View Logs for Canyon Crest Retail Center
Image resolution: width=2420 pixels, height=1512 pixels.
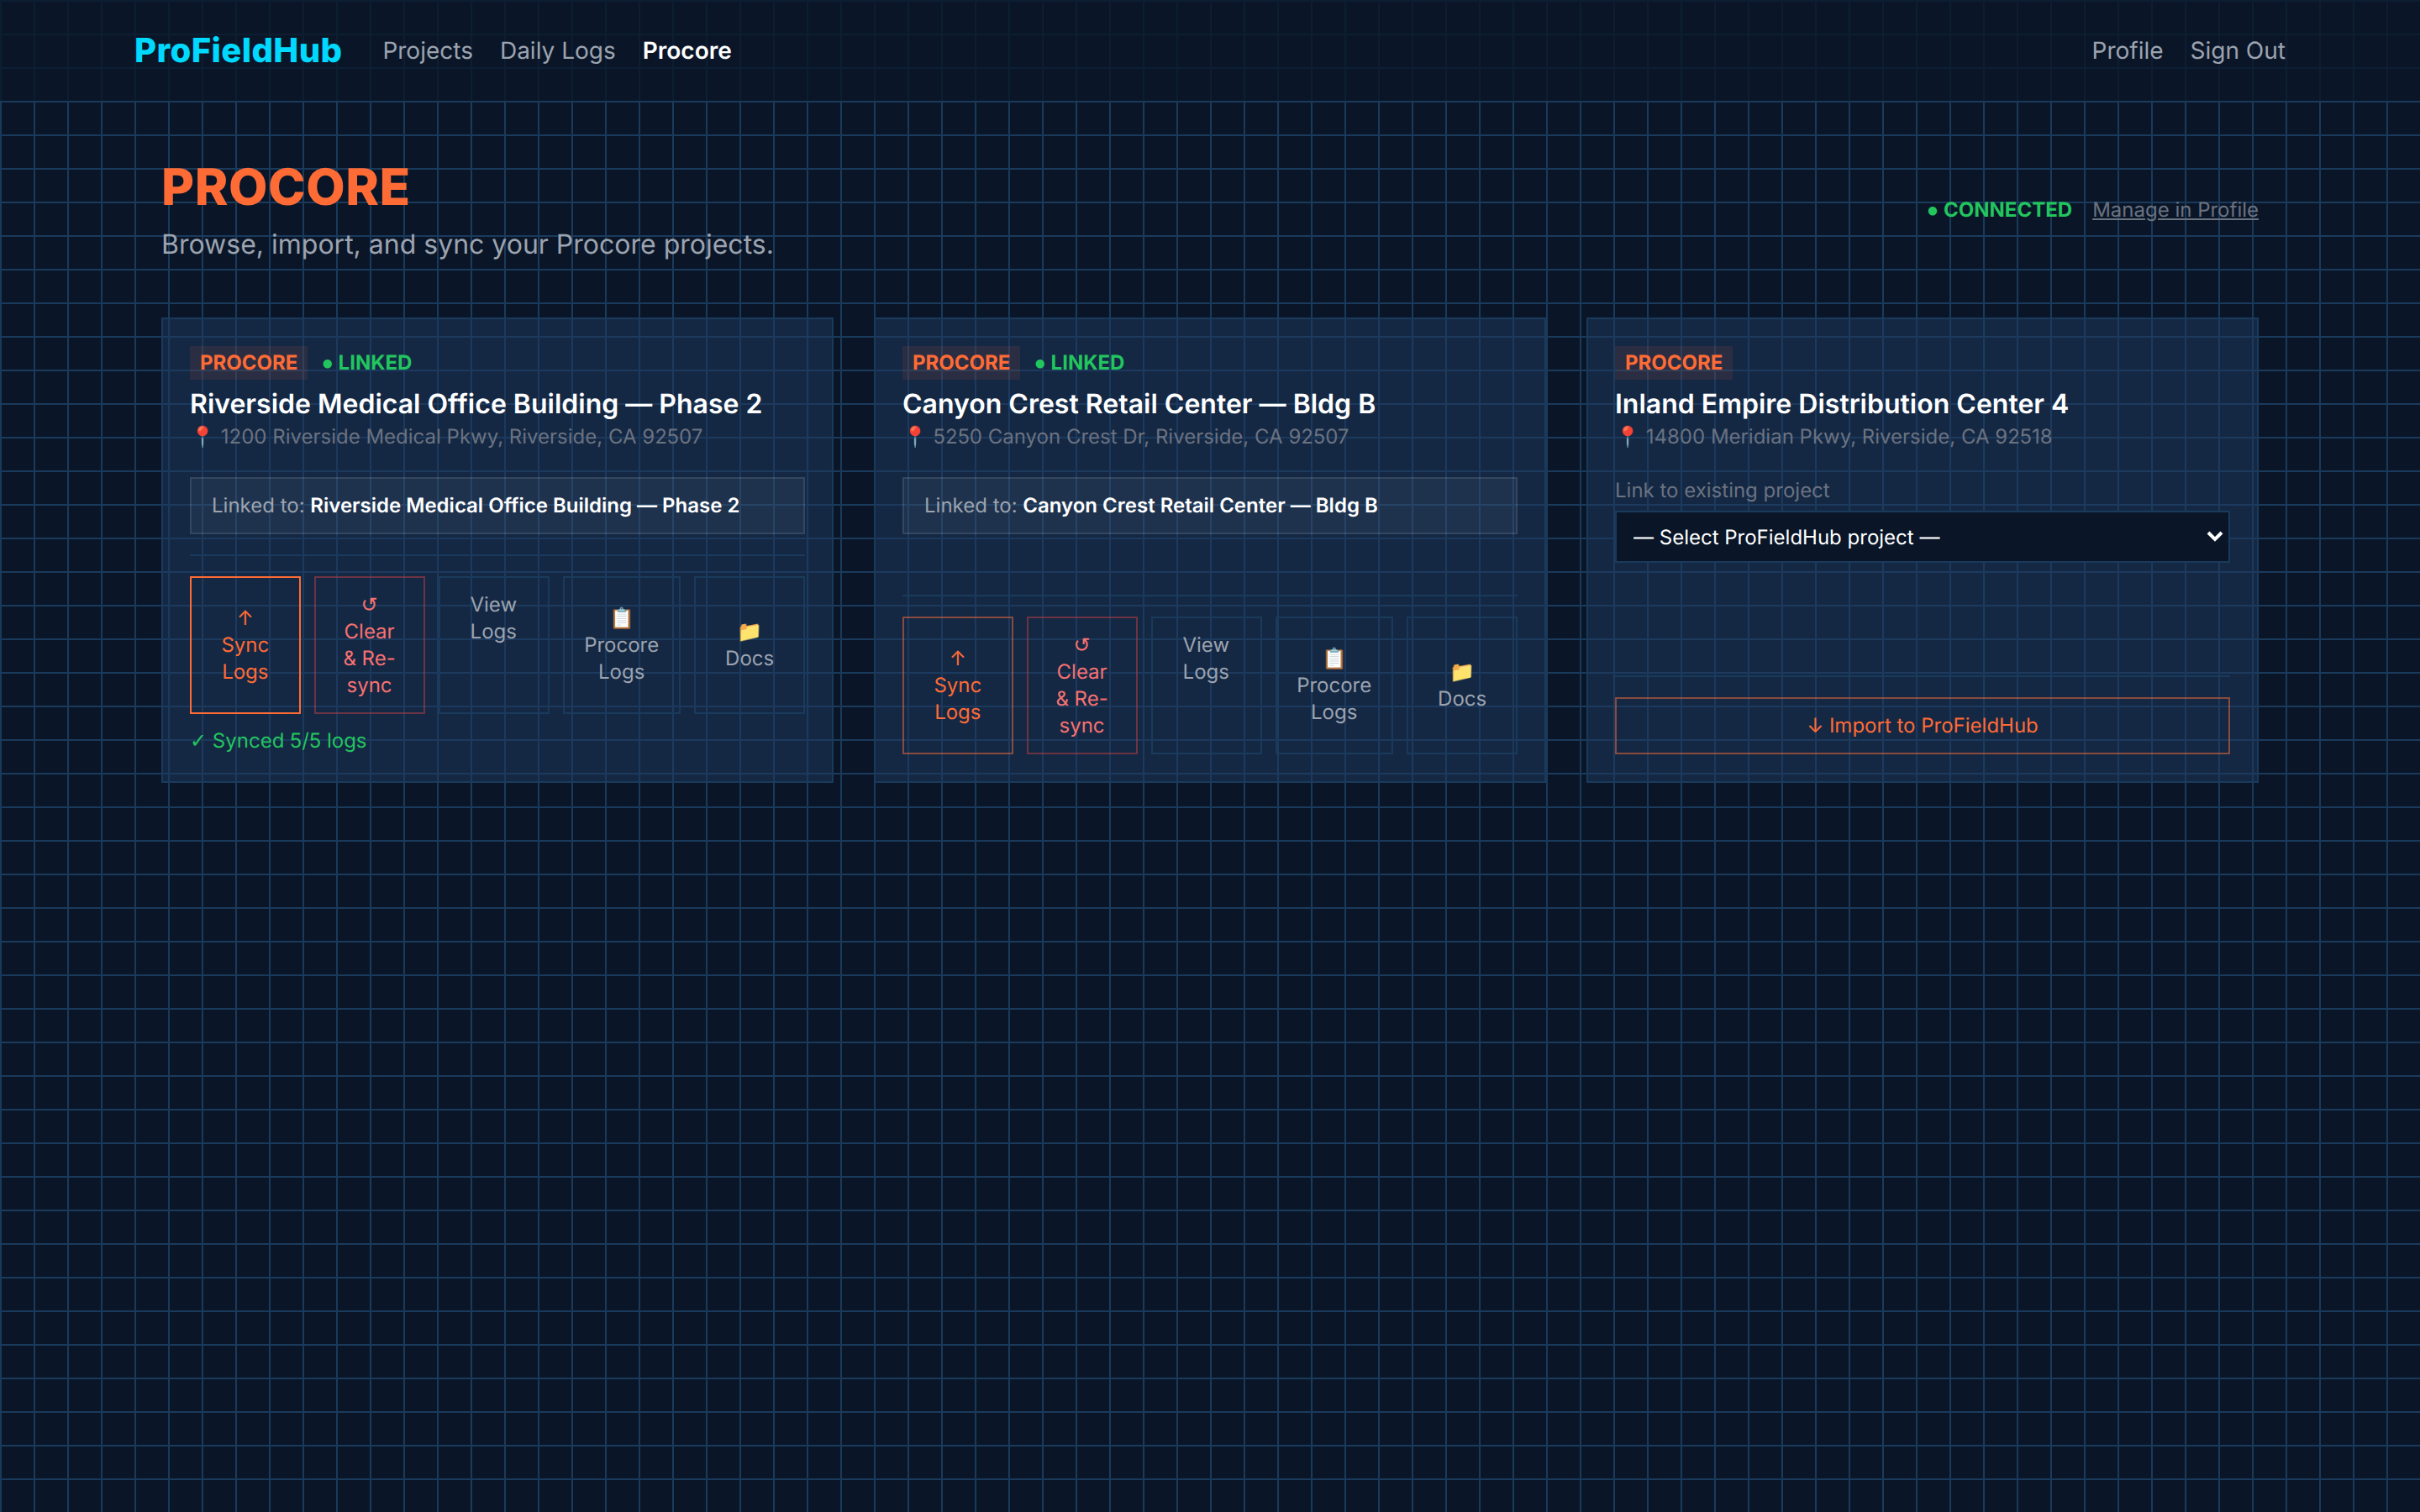[x=1205, y=685]
